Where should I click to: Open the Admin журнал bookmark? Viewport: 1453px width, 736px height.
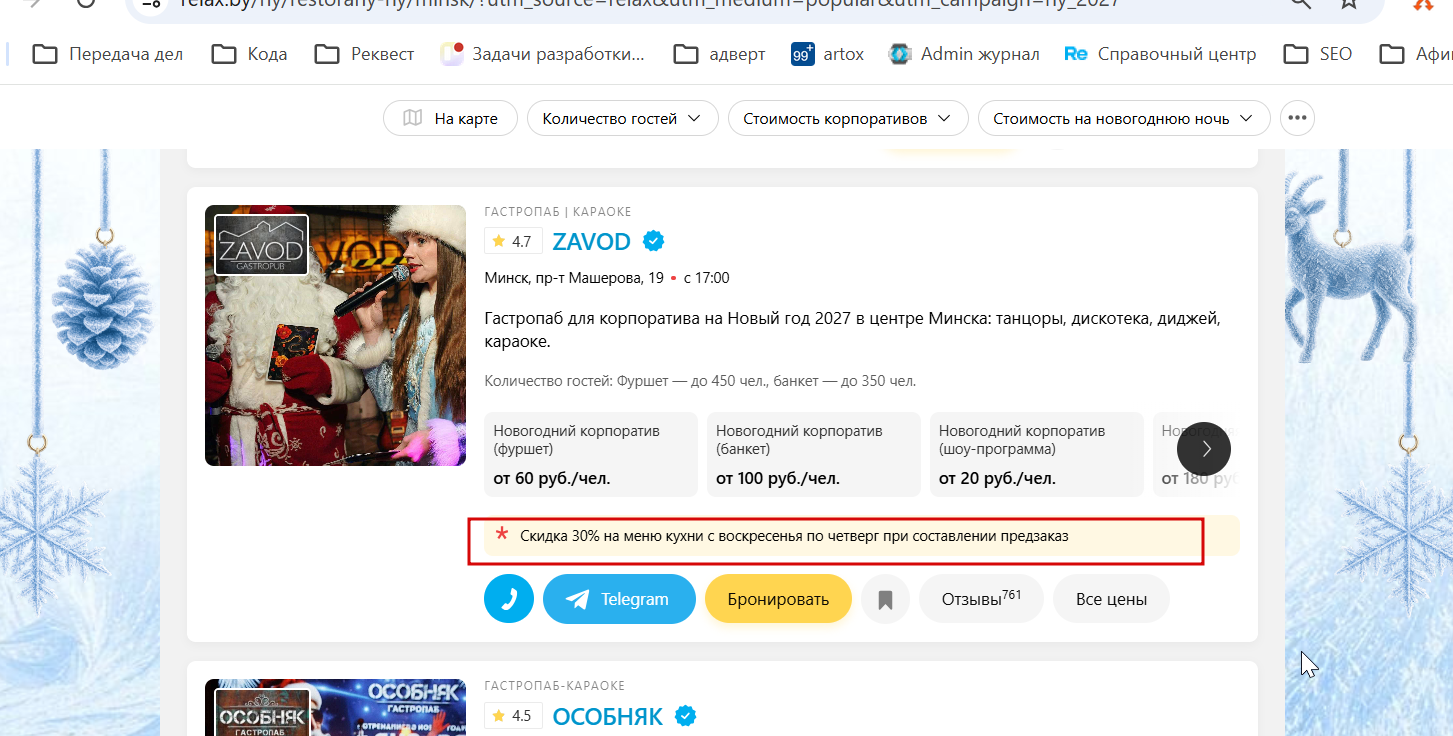click(x=964, y=54)
